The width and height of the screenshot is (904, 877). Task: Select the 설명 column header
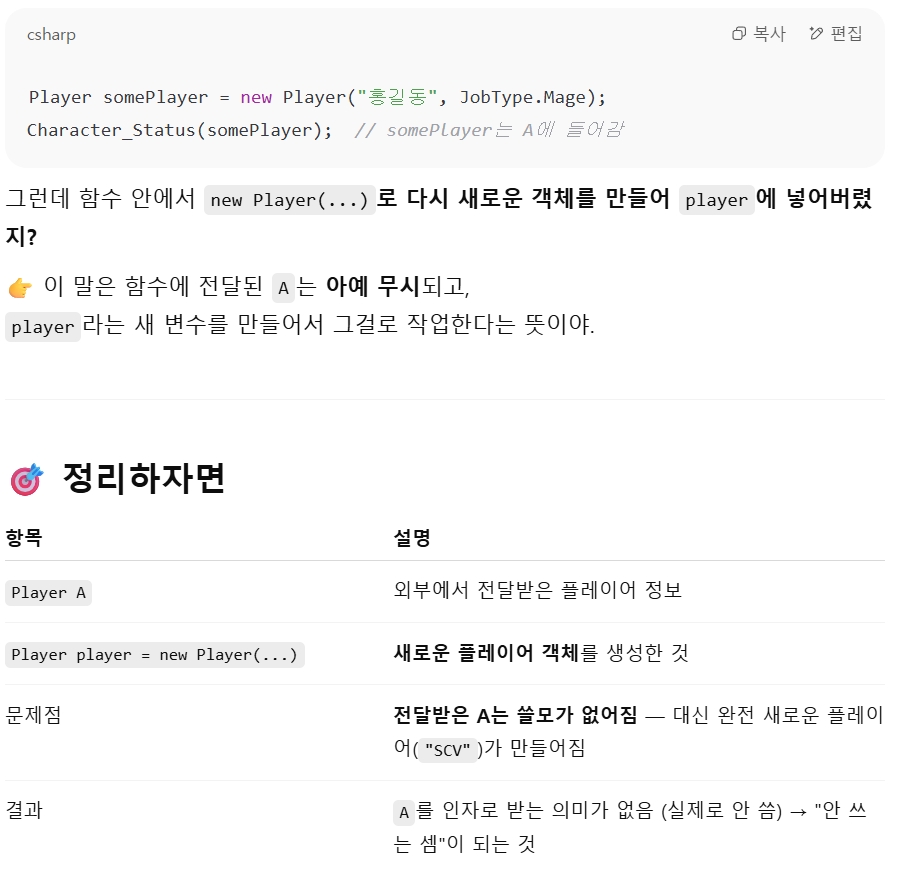(x=412, y=539)
